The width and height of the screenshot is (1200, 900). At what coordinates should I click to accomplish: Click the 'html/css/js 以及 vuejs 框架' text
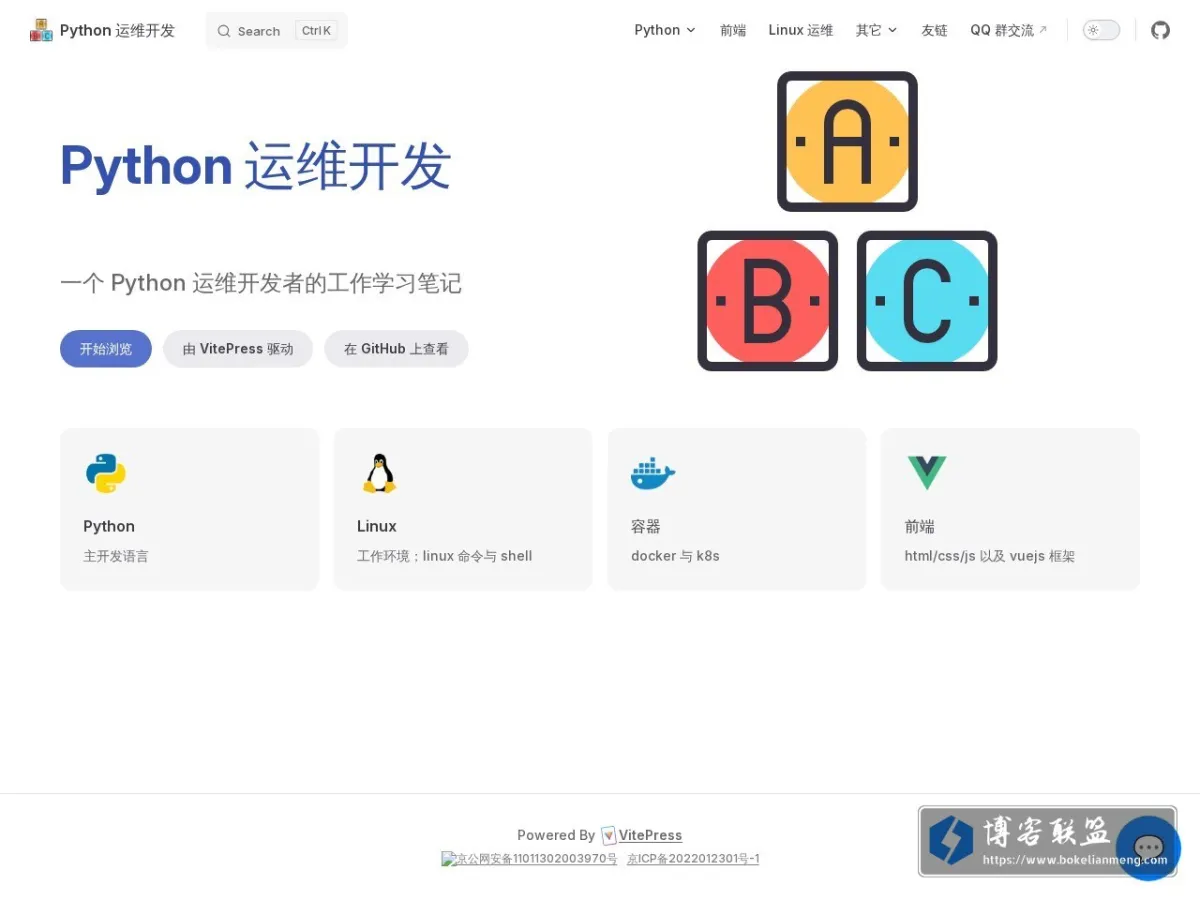coord(990,556)
